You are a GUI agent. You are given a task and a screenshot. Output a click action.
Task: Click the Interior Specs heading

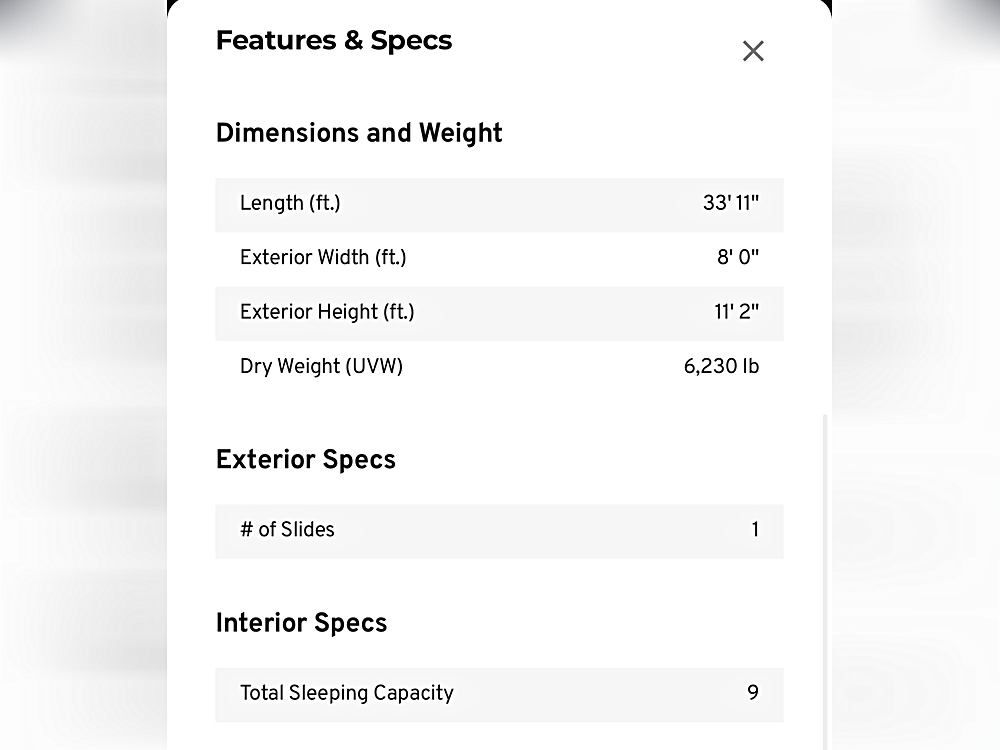(x=301, y=623)
